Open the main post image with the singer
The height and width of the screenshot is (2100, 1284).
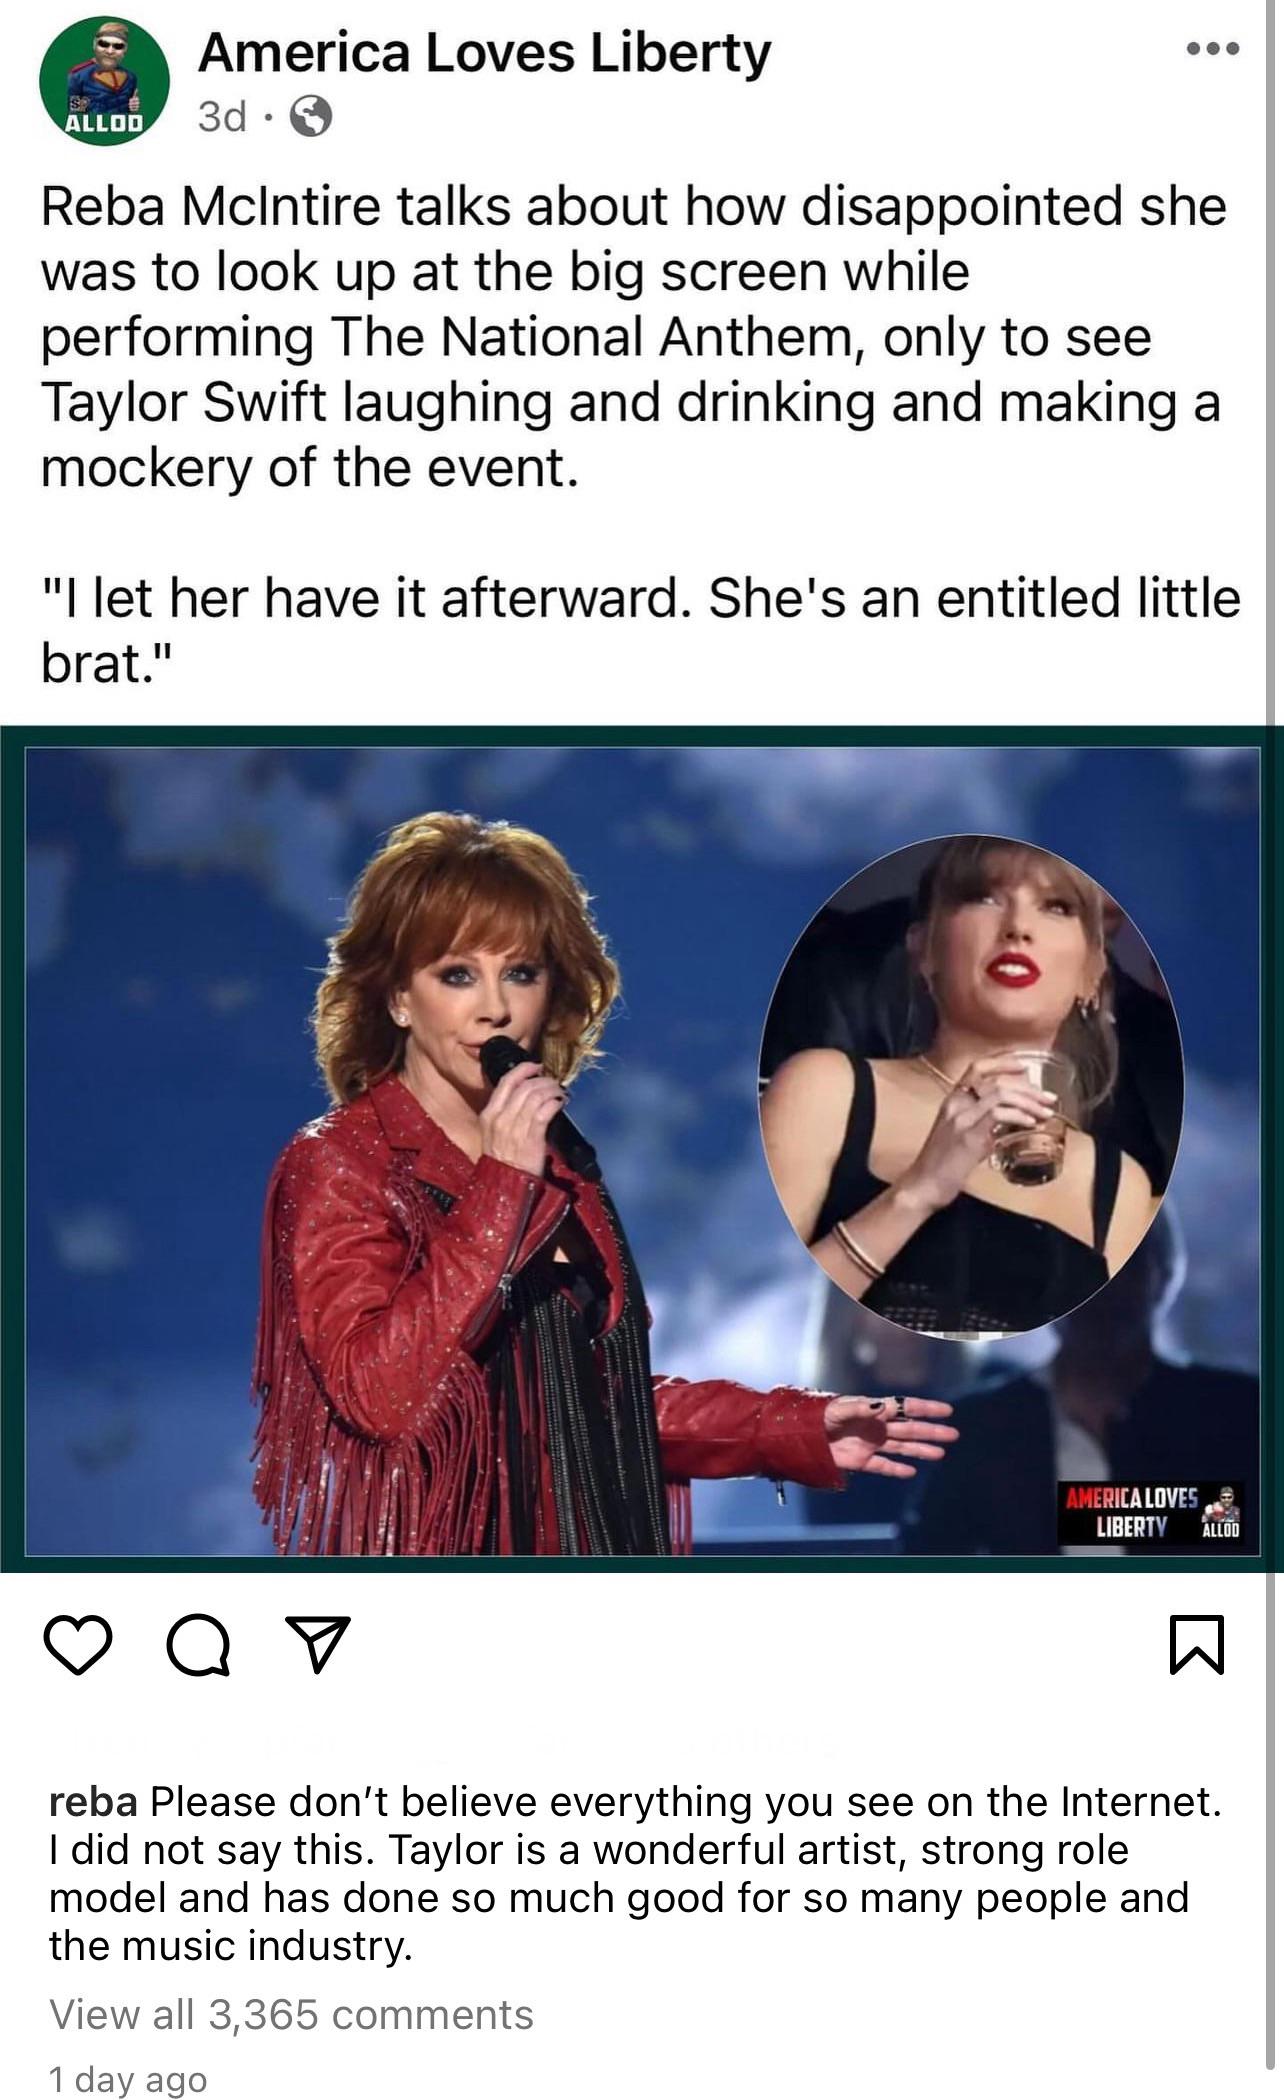coord(641,1149)
